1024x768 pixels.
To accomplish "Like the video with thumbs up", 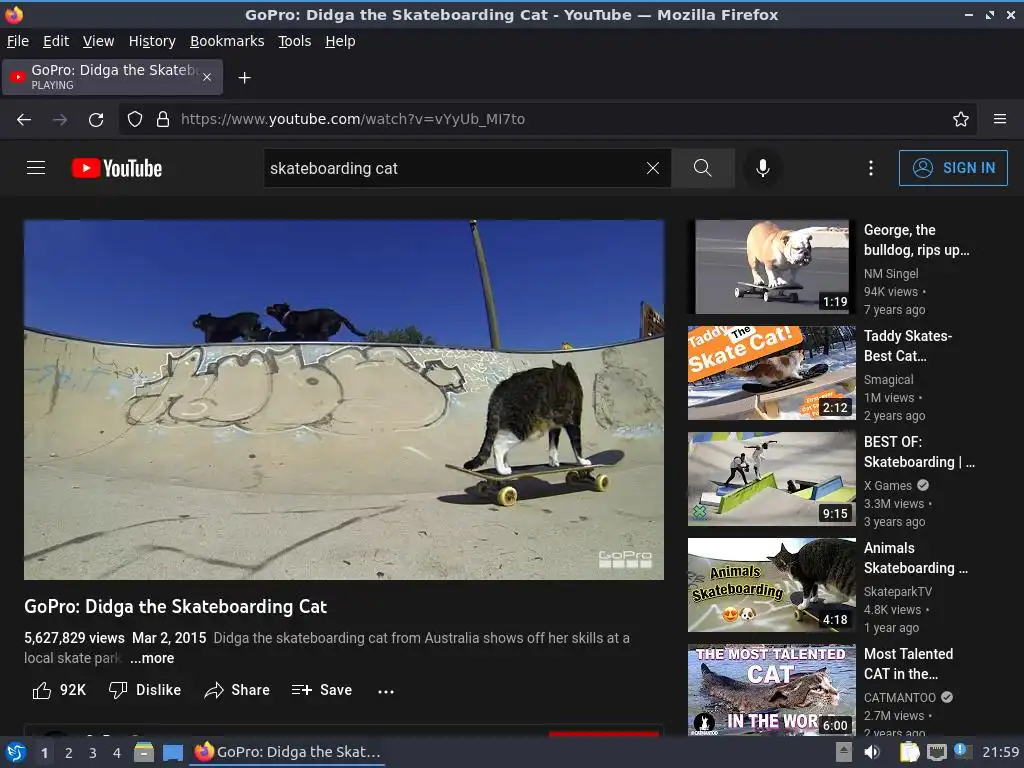I will coord(59,690).
